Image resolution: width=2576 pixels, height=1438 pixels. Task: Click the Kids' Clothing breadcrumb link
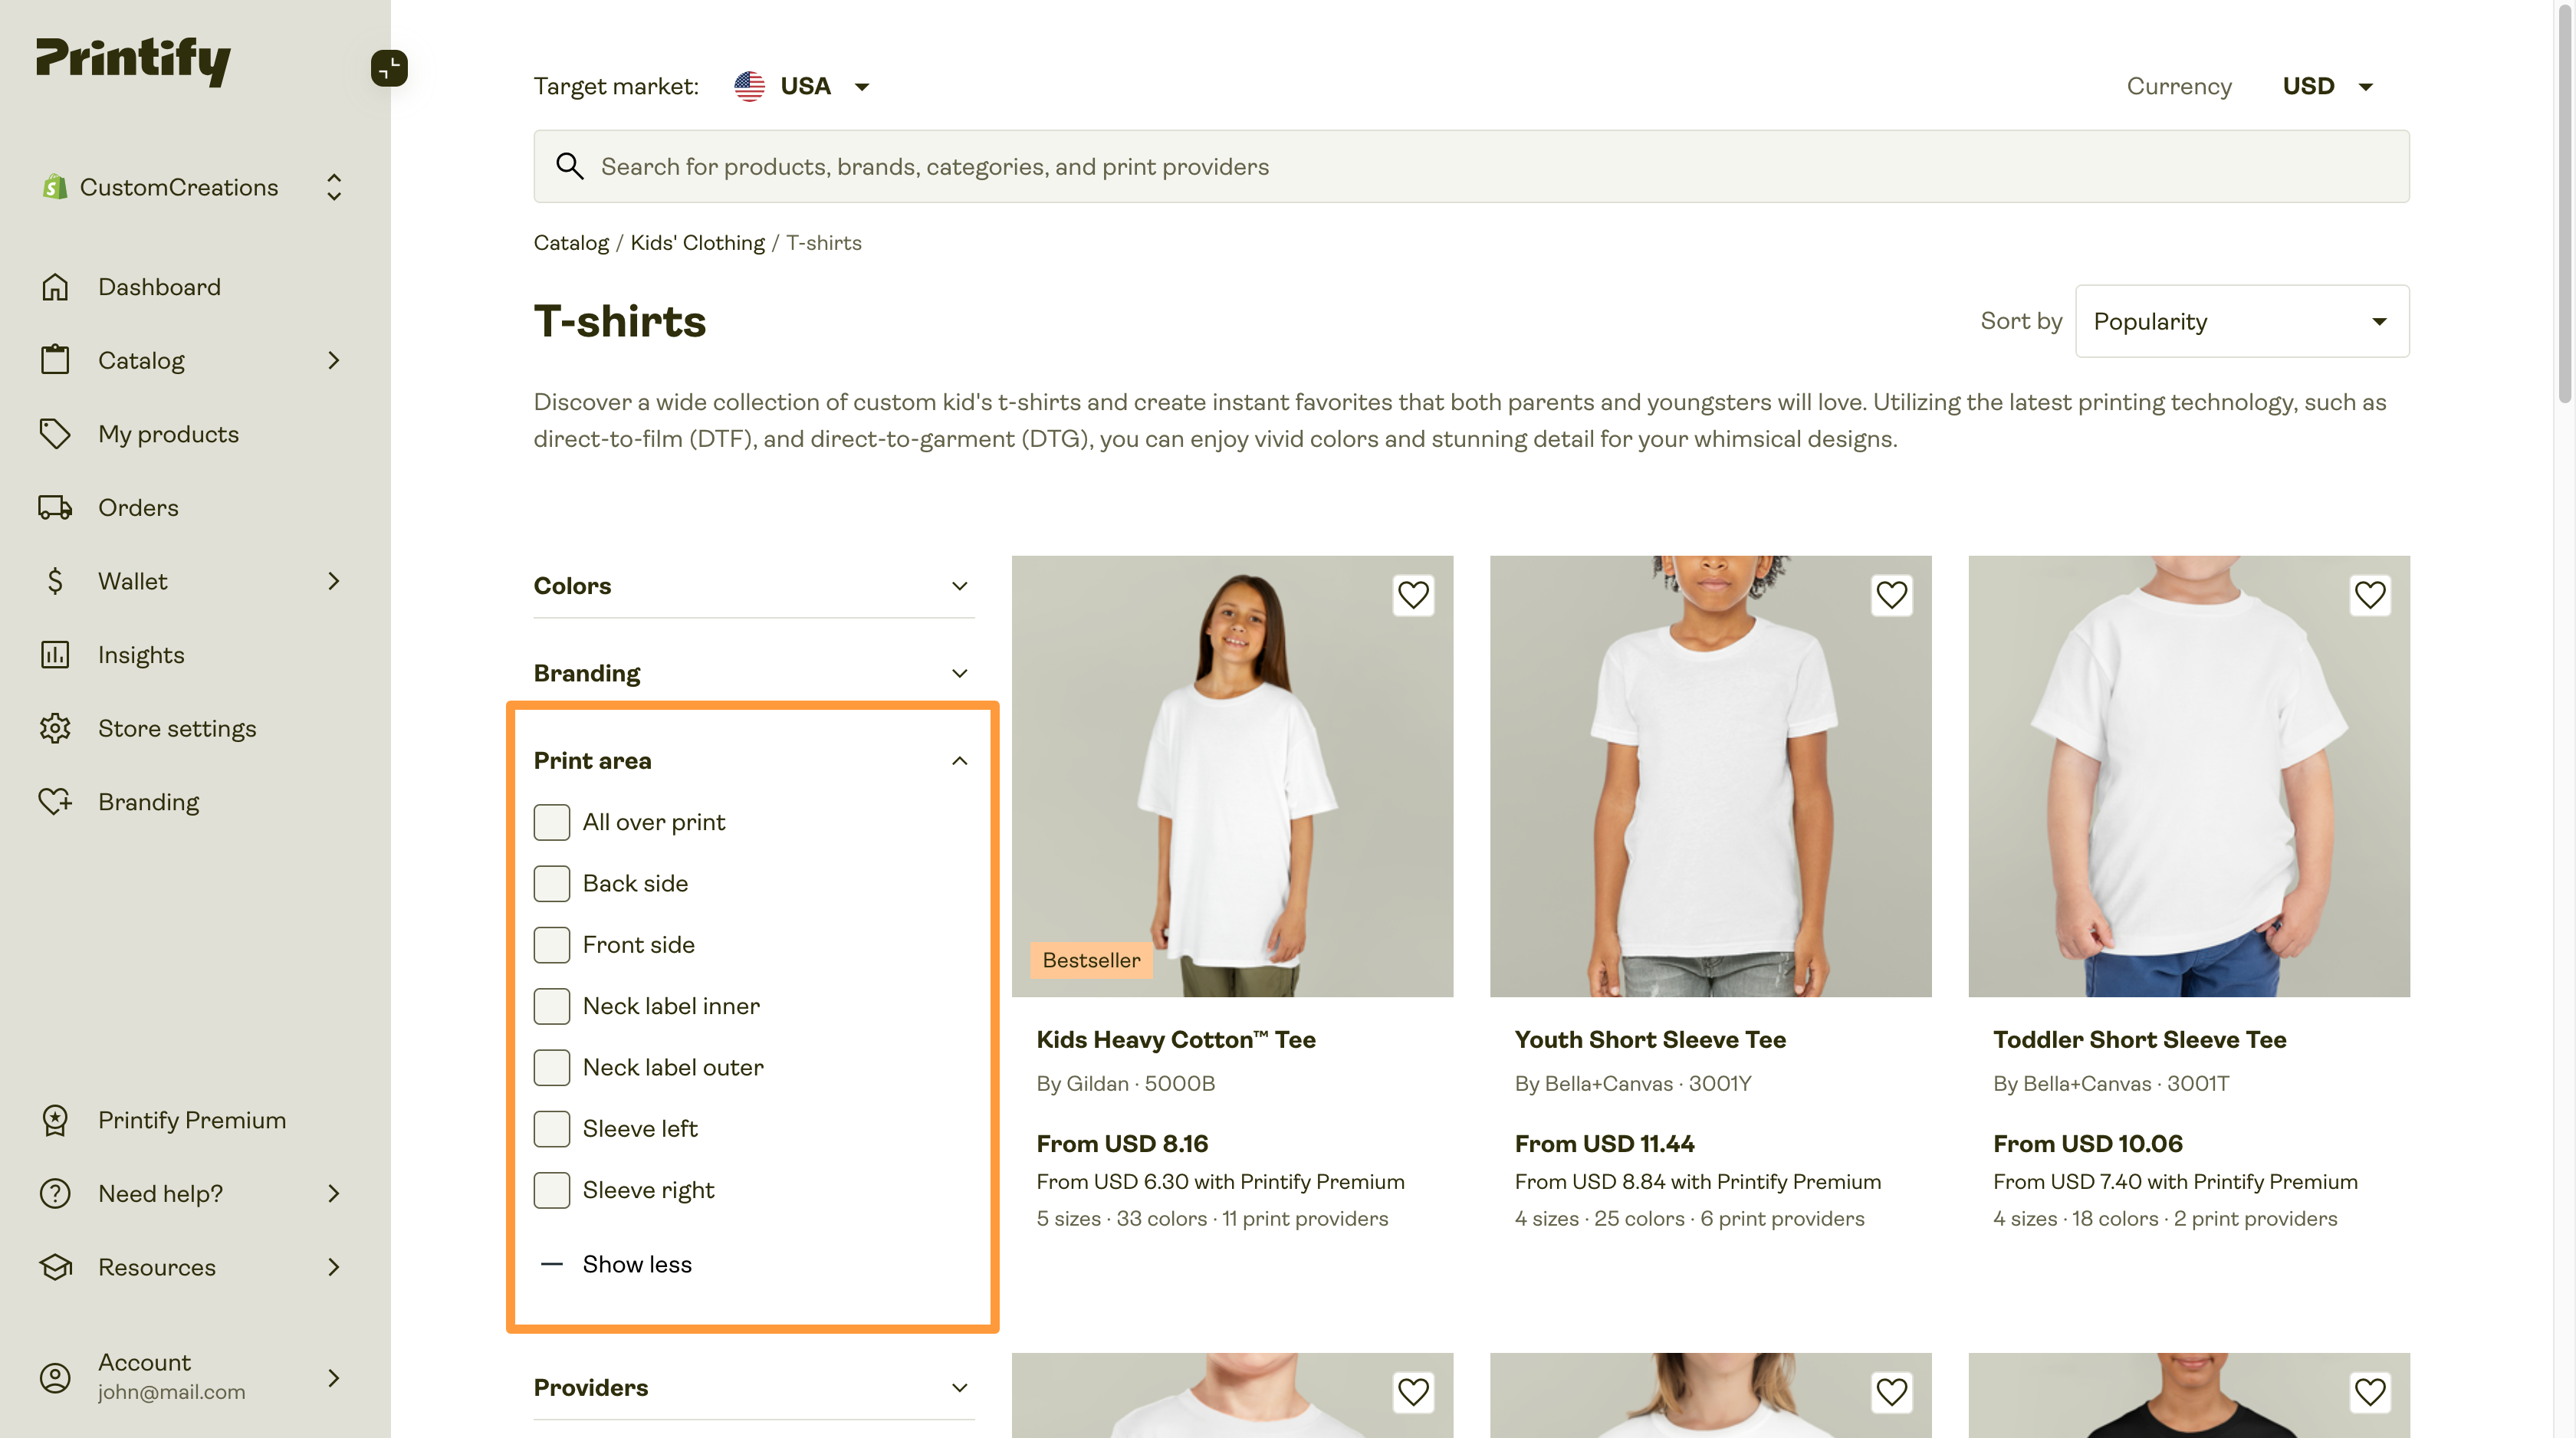click(697, 243)
